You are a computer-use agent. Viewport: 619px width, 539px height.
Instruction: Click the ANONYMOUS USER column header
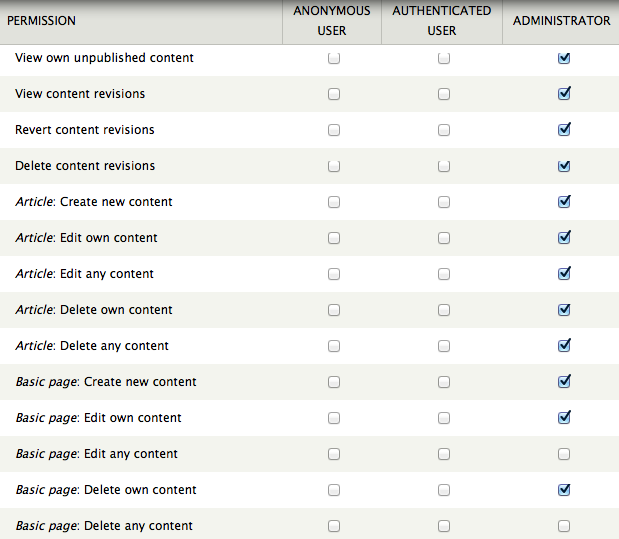point(332,21)
